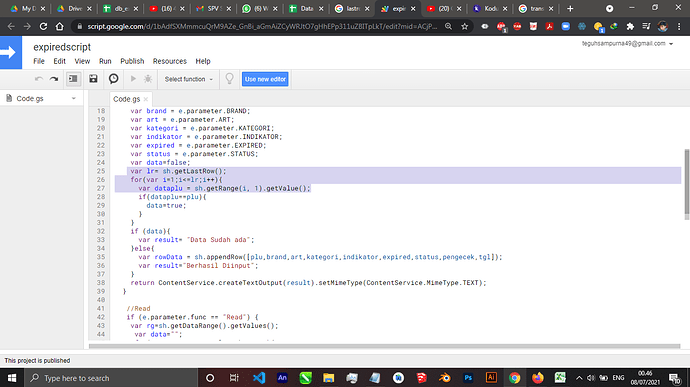Viewport: 690px width, 387px height.
Task: Click the blue arrow Apps Script logo
Action: click(11, 52)
